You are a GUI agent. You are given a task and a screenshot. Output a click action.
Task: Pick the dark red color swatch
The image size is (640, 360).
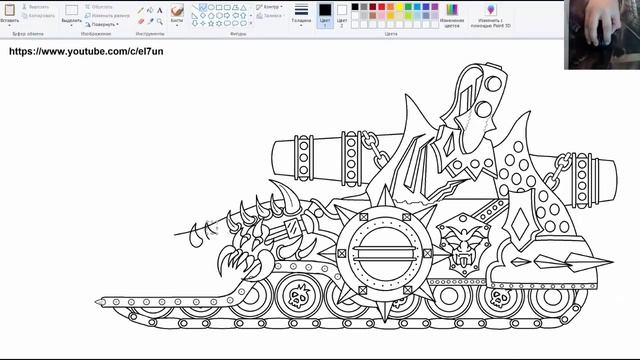pos(373,7)
